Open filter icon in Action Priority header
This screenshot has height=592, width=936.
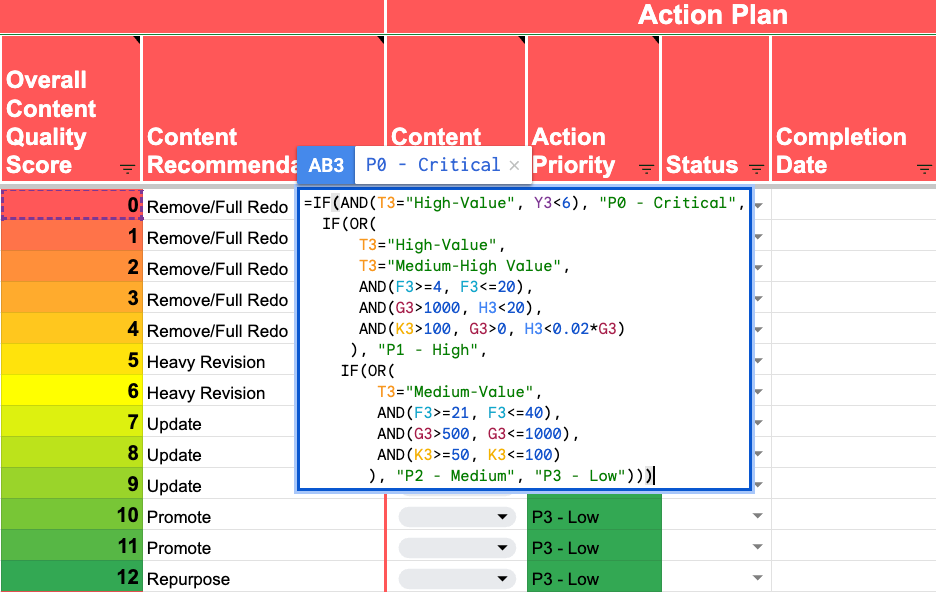tap(646, 169)
